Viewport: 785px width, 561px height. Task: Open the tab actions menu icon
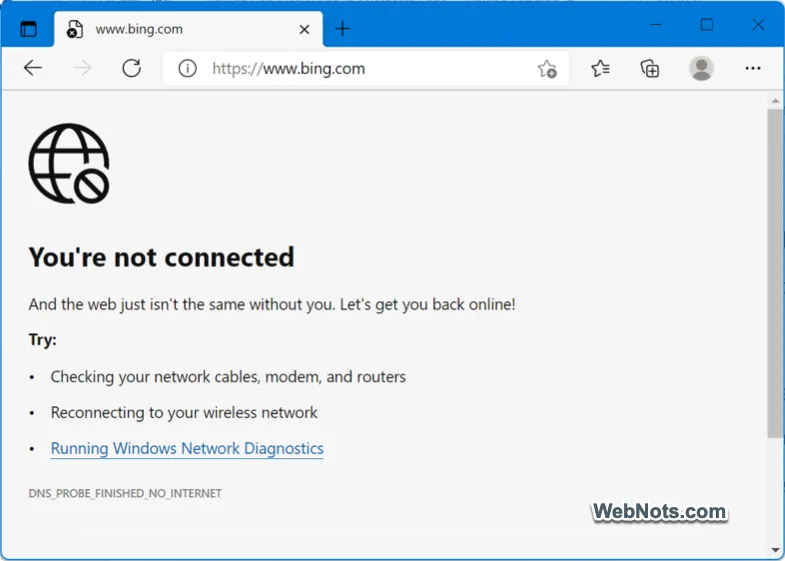(x=29, y=29)
